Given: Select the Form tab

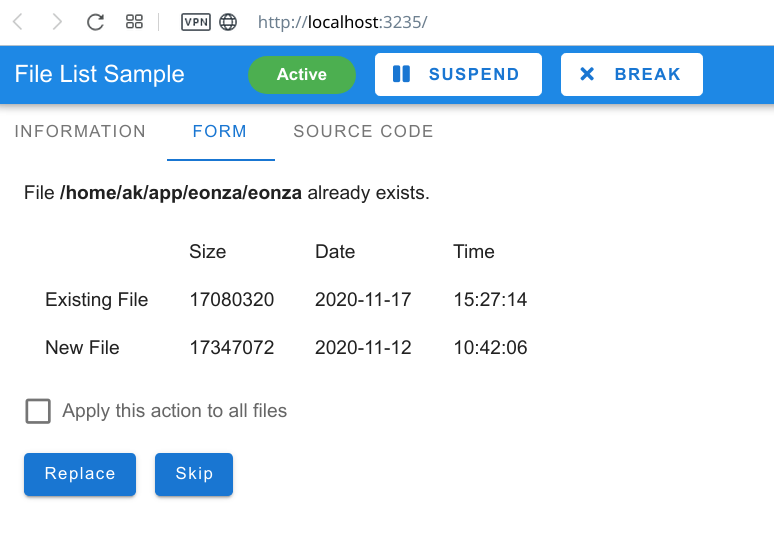Looking at the screenshot, I should pos(220,131).
